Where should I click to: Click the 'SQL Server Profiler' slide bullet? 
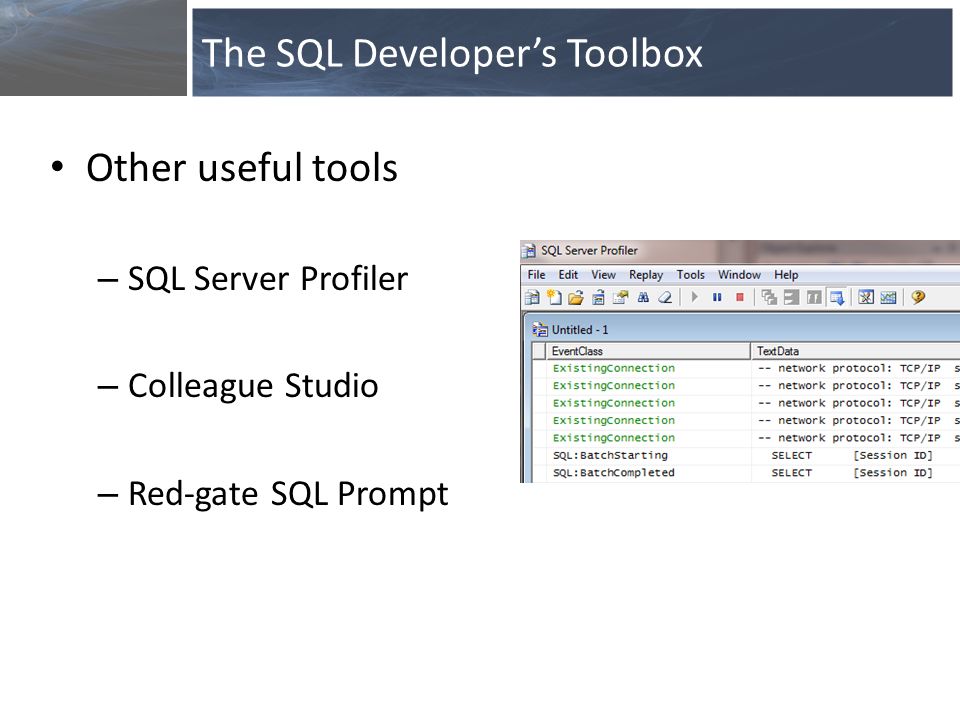[268, 279]
